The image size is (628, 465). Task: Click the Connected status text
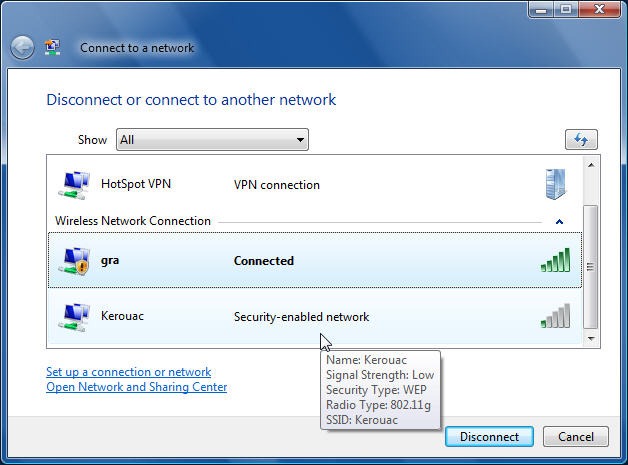click(x=264, y=261)
